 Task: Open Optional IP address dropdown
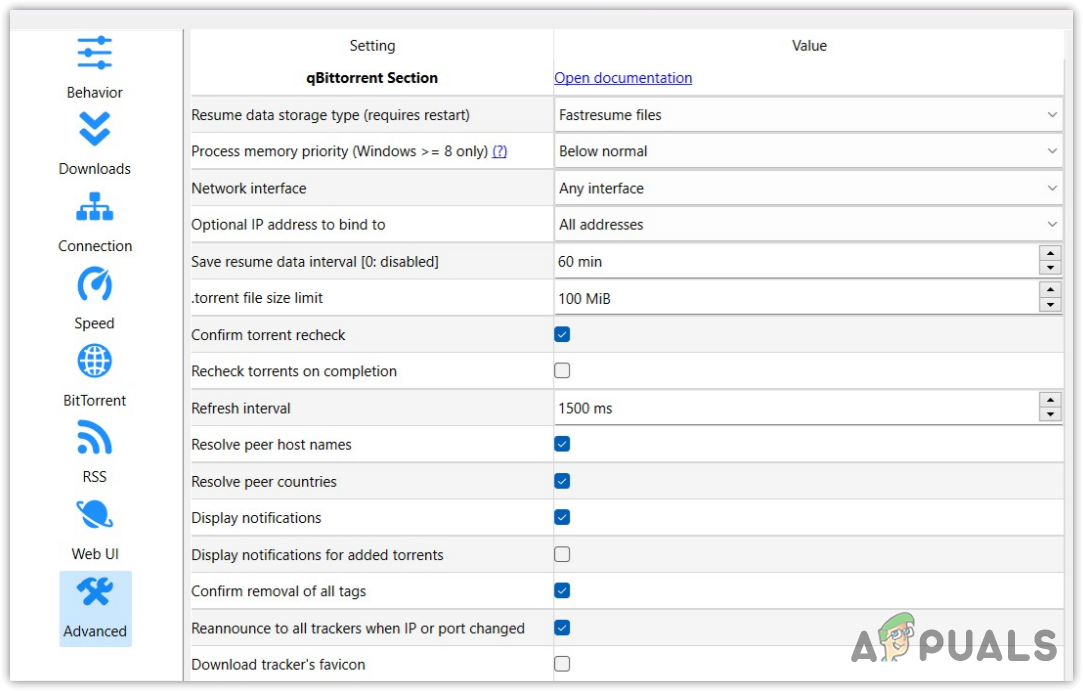pyautogui.click(x=808, y=225)
